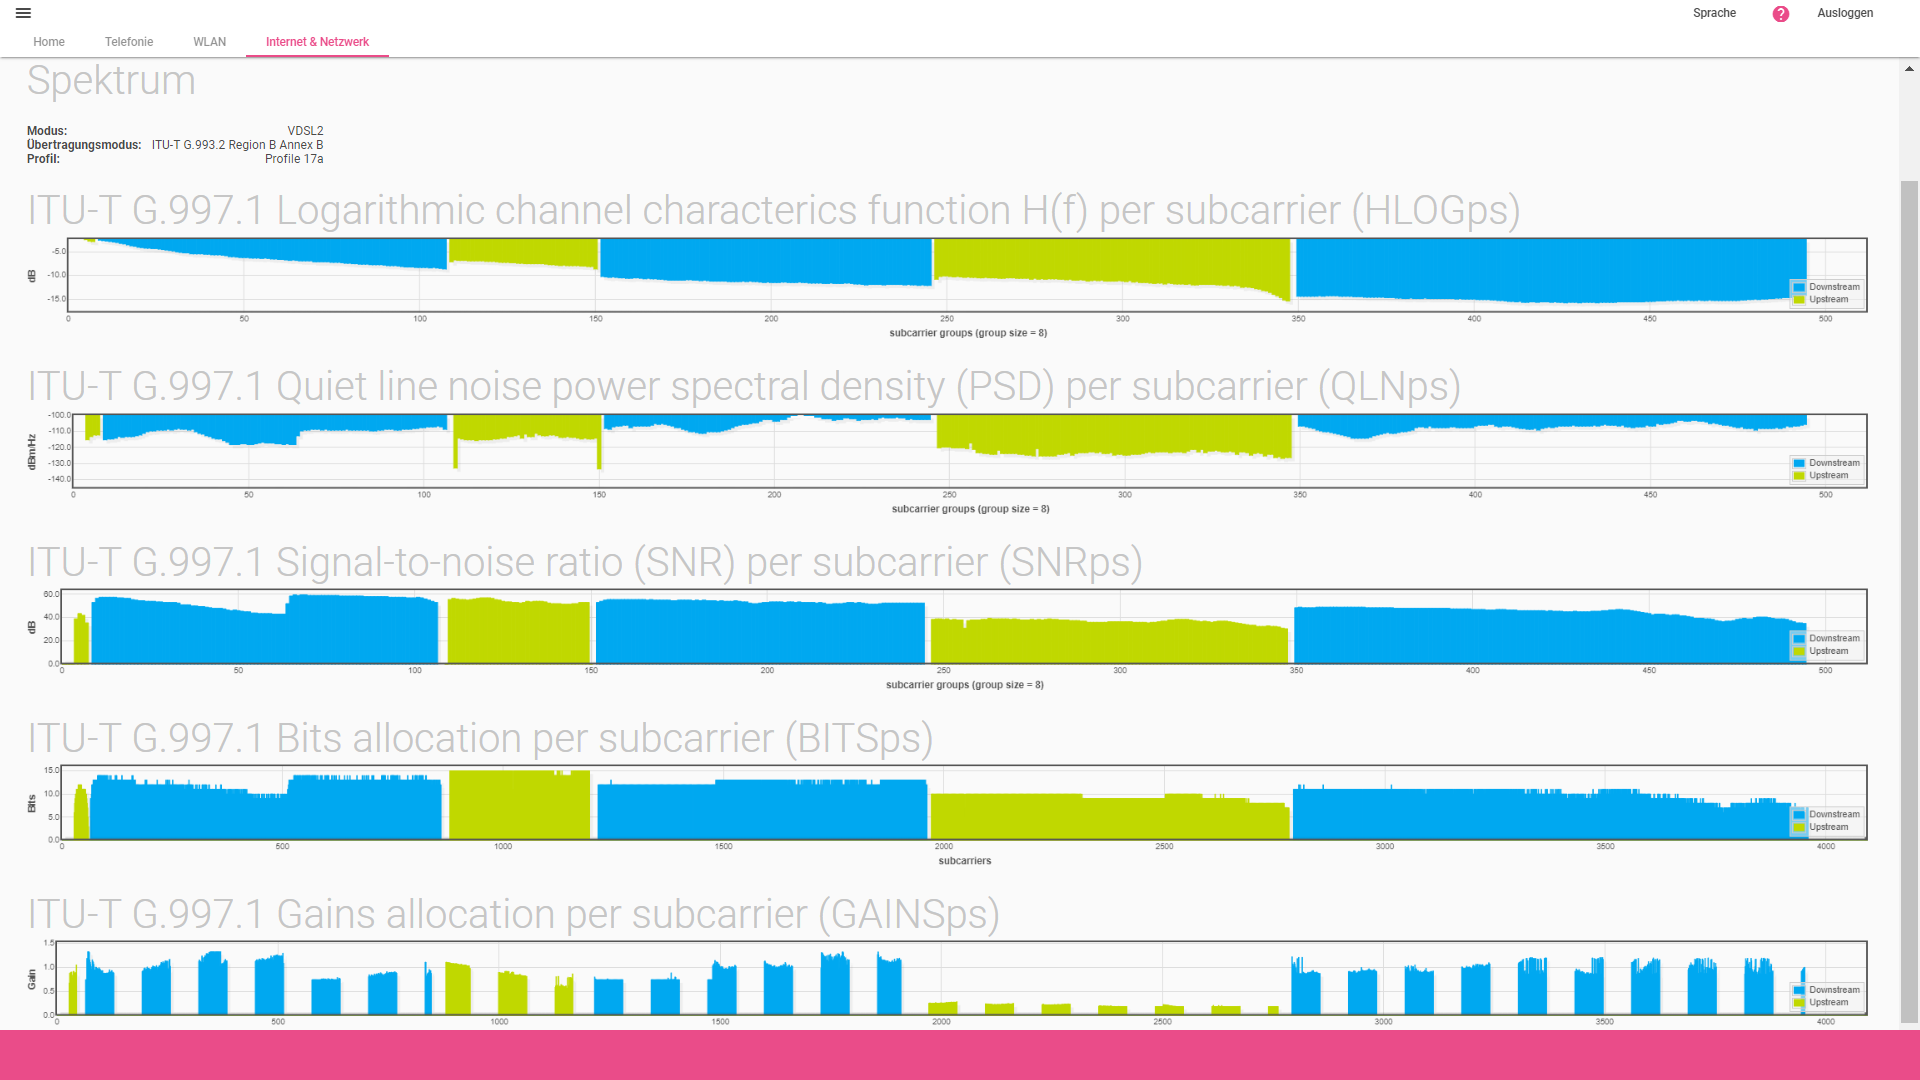Click Downstream swatch in GAINSps legend
Screen dimensions: 1920x1080
click(1799, 990)
